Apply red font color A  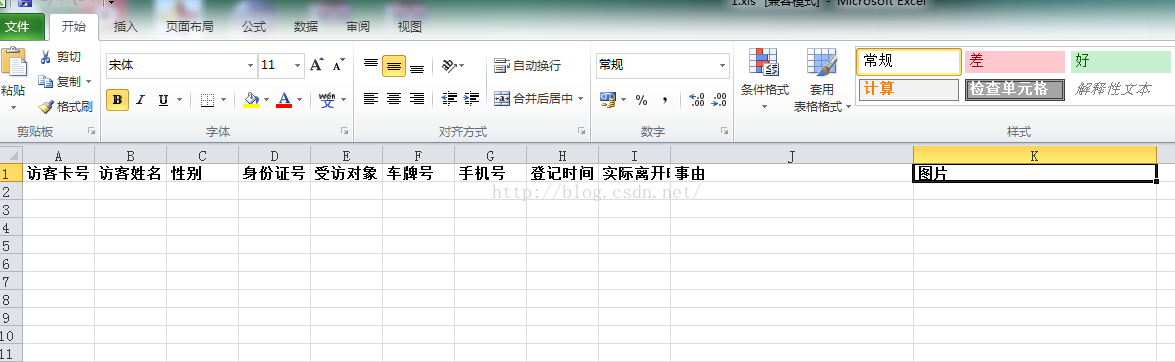tap(284, 100)
